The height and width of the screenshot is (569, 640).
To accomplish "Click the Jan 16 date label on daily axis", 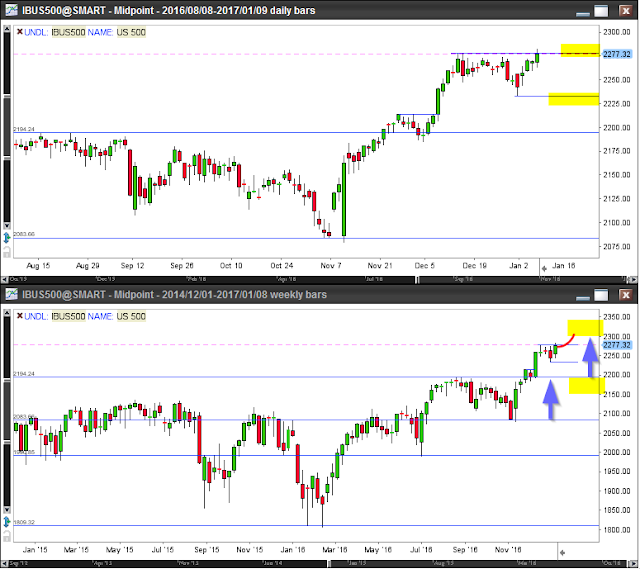I will click(x=563, y=266).
